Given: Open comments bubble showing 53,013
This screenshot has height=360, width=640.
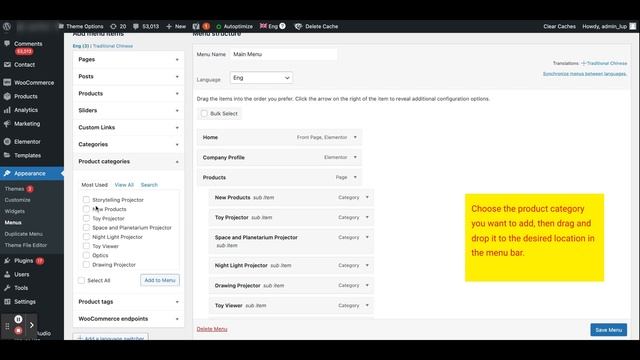Looking at the screenshot, I should coord(146,26).
